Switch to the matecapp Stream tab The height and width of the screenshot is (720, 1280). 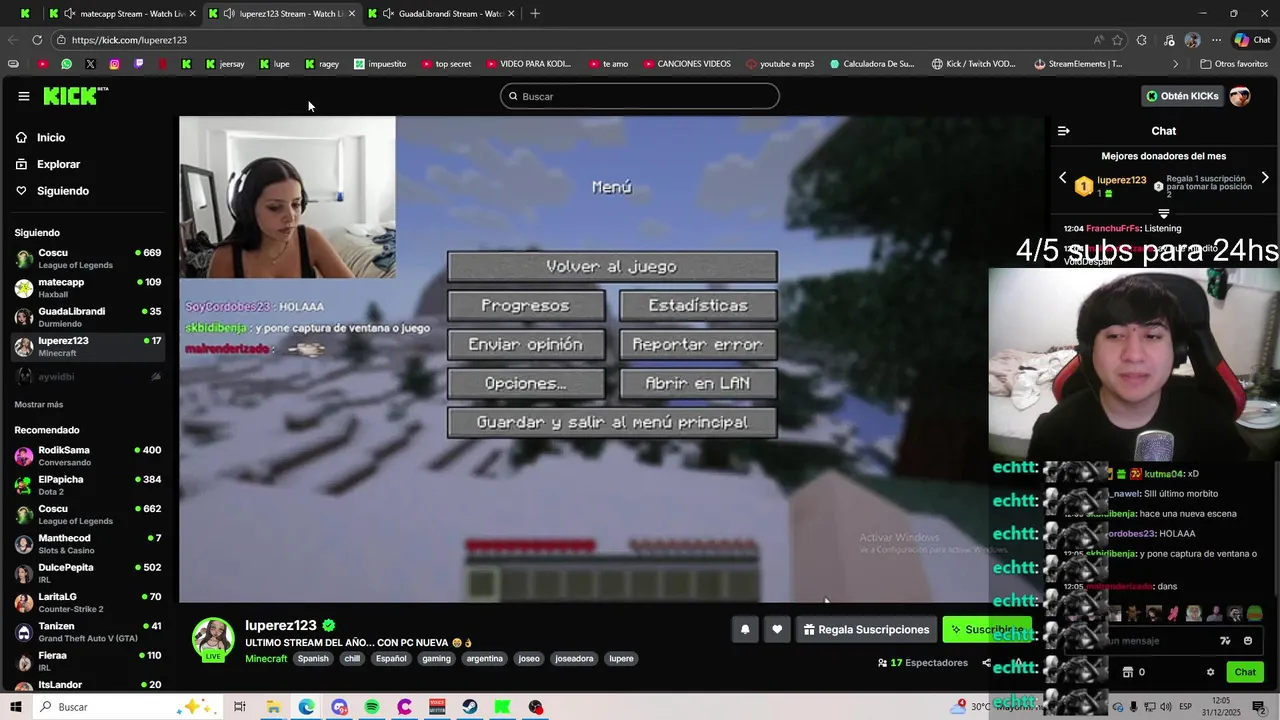123,14
